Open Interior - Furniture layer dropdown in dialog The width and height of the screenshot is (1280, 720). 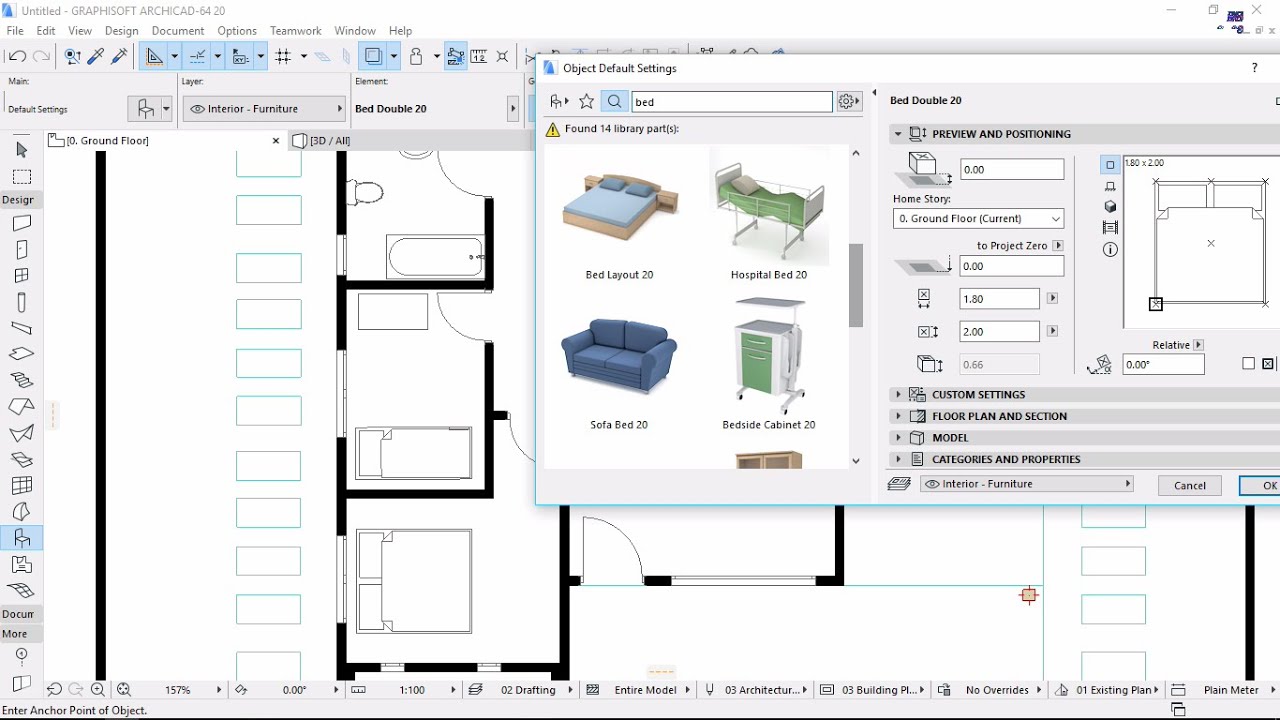(x=1027, y=484)
